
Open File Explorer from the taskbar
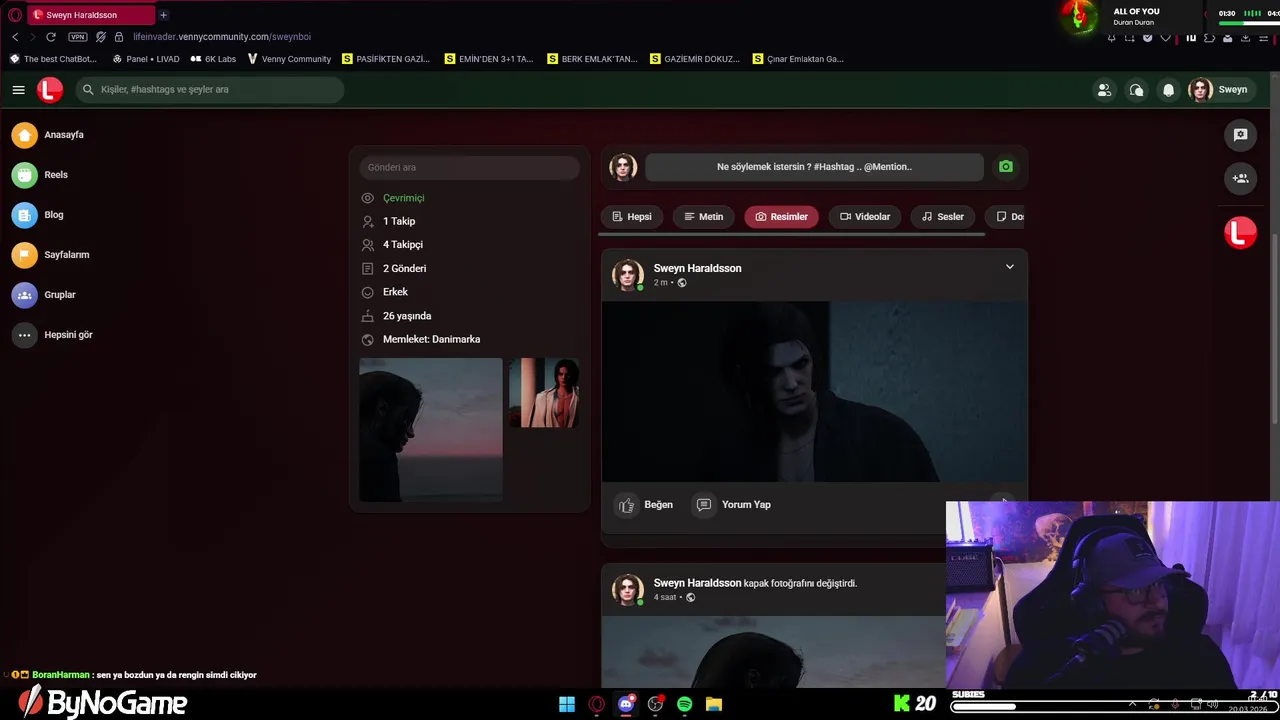coord(714,704)
